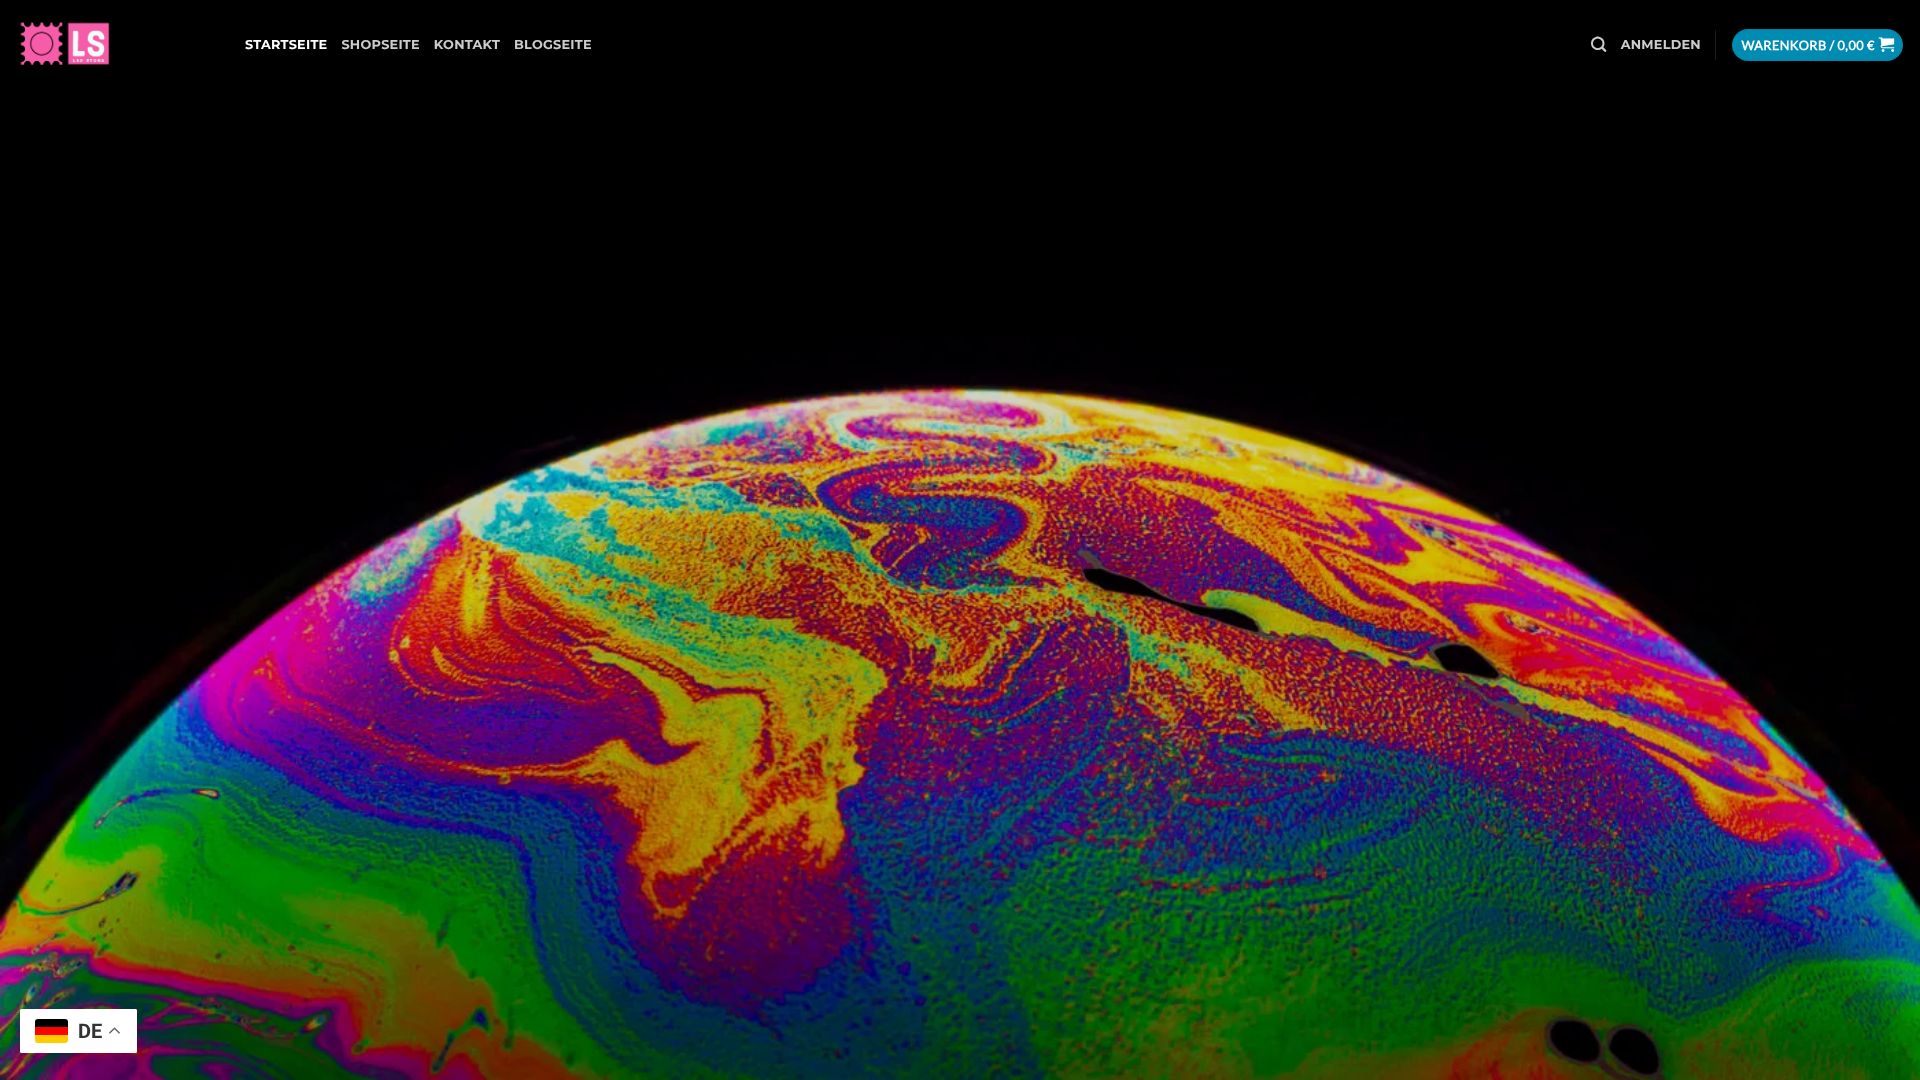Open the Warenkorb cart button

1817,45
